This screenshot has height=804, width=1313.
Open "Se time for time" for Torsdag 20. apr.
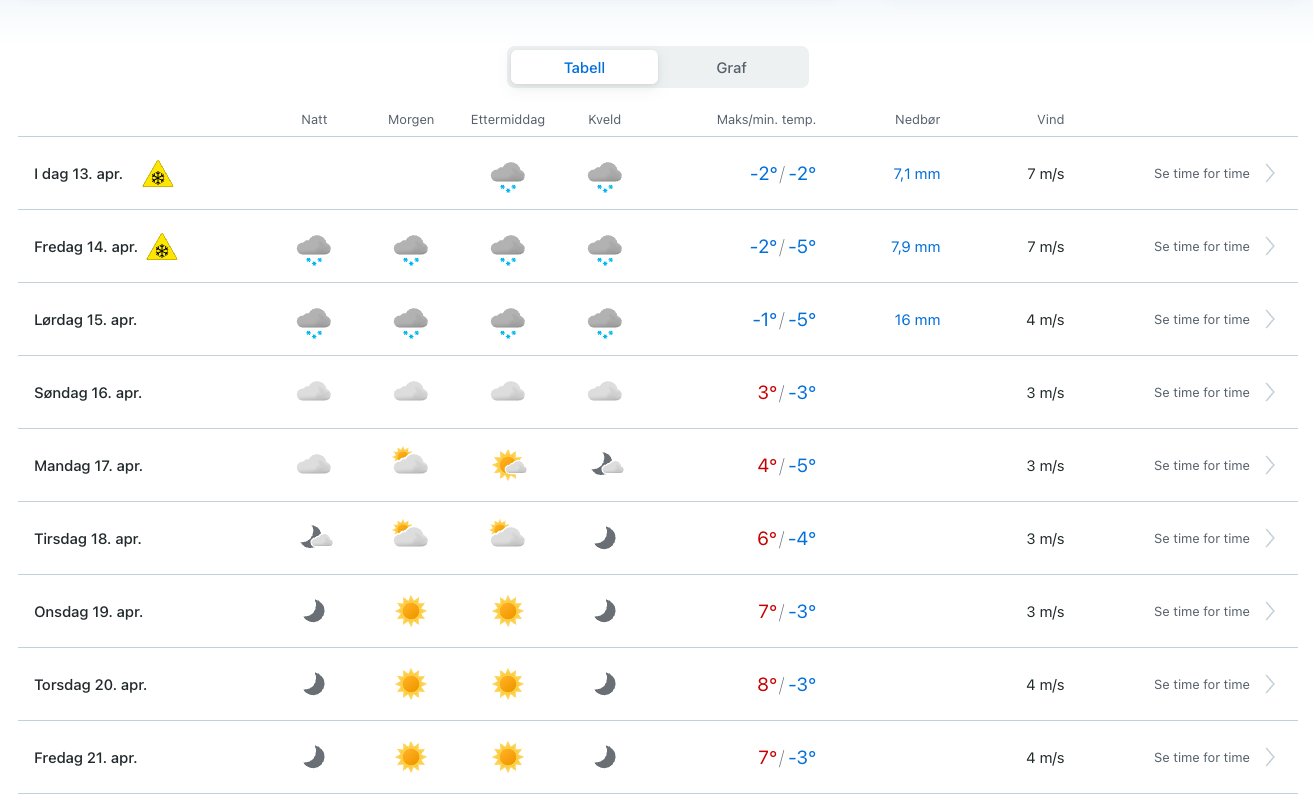(1201, 685)
